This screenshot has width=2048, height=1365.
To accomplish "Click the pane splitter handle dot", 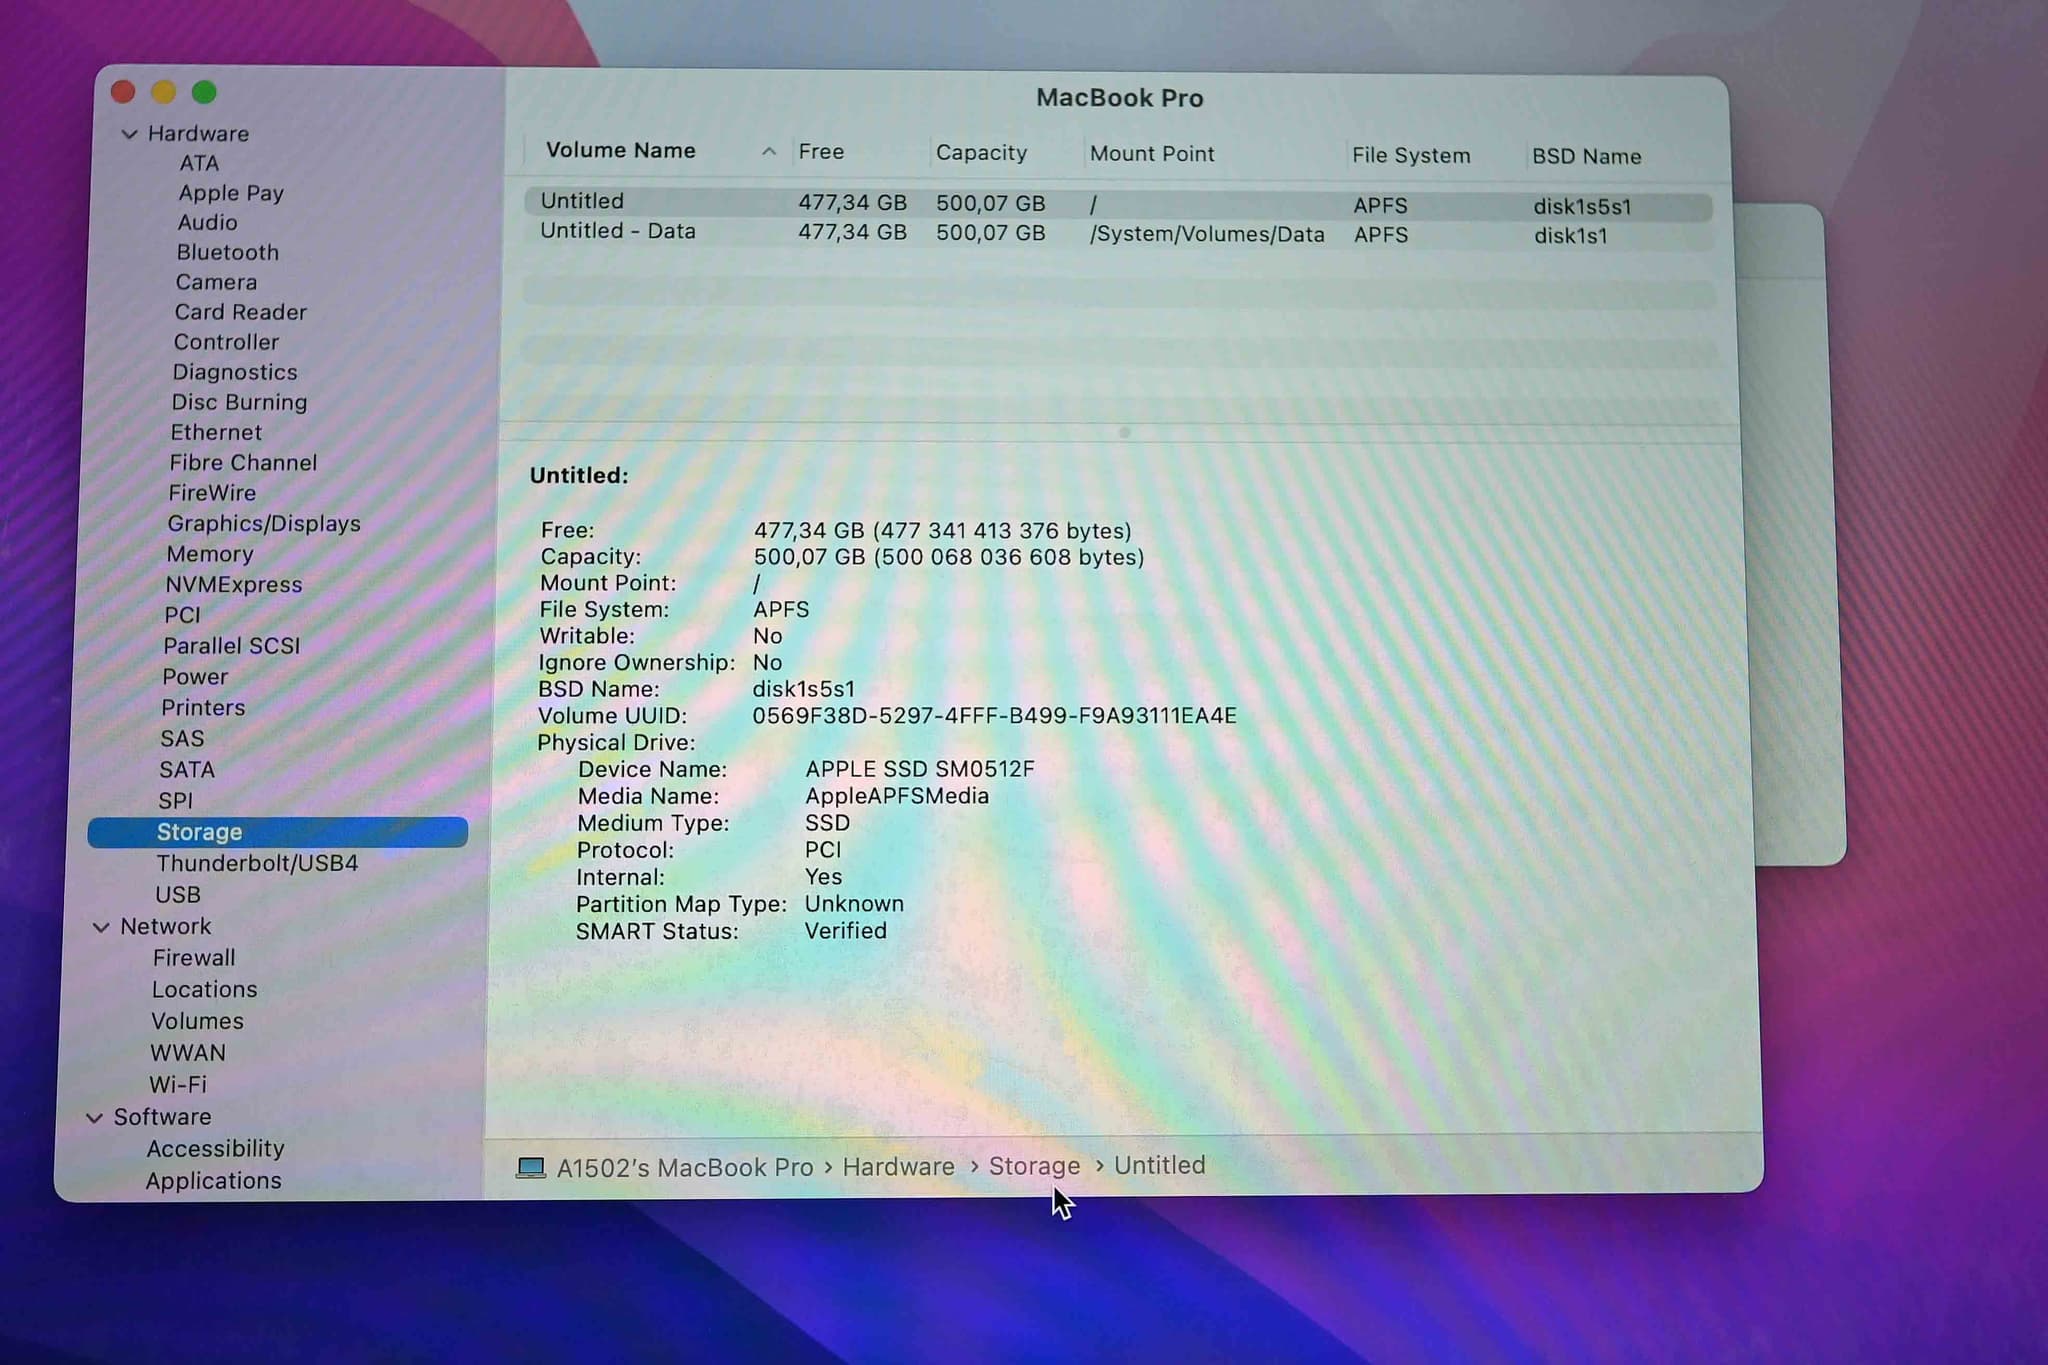I will (1124, 433).
